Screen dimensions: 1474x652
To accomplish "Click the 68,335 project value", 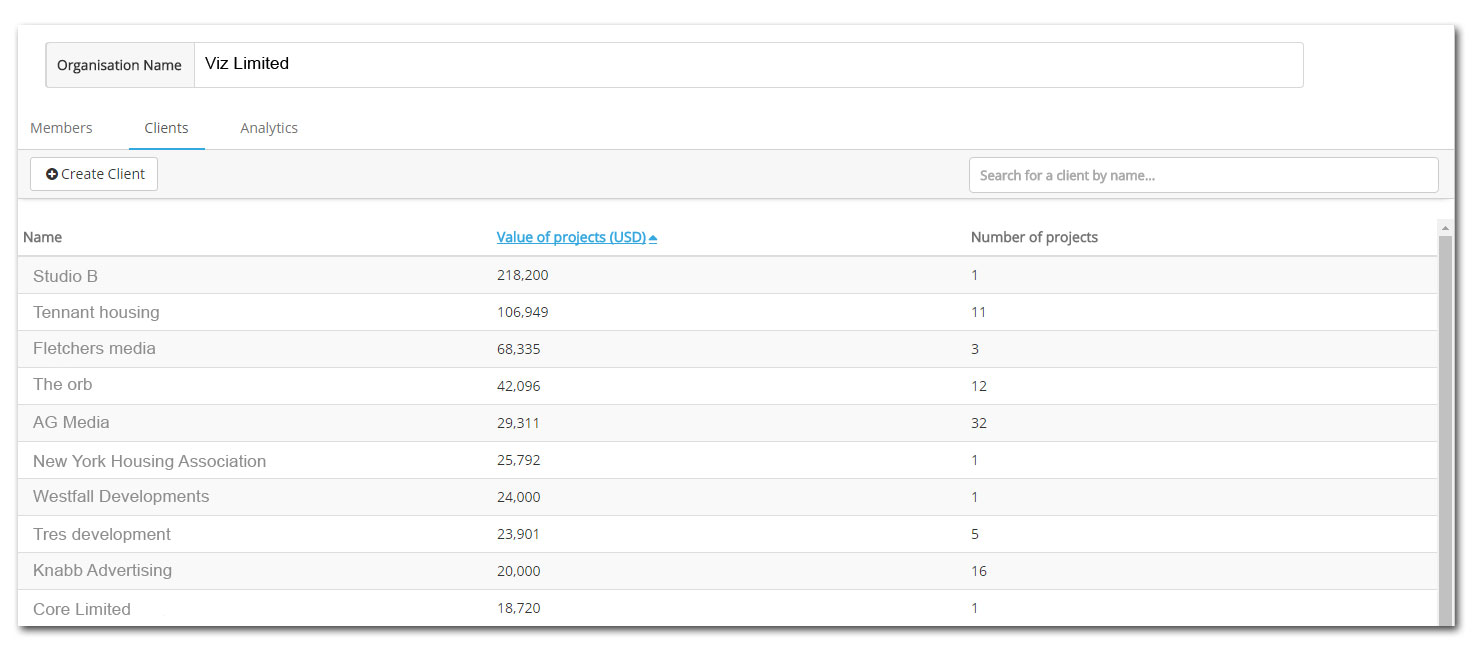I will coord(518,349).
